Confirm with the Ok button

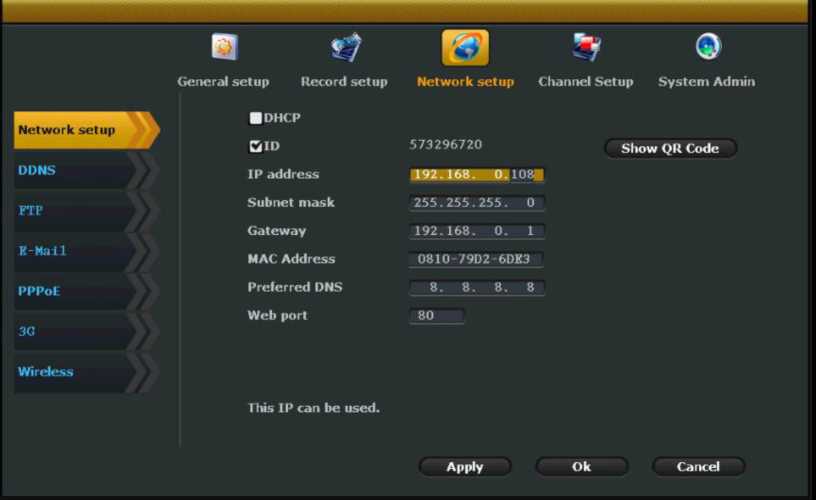point(581,467)
